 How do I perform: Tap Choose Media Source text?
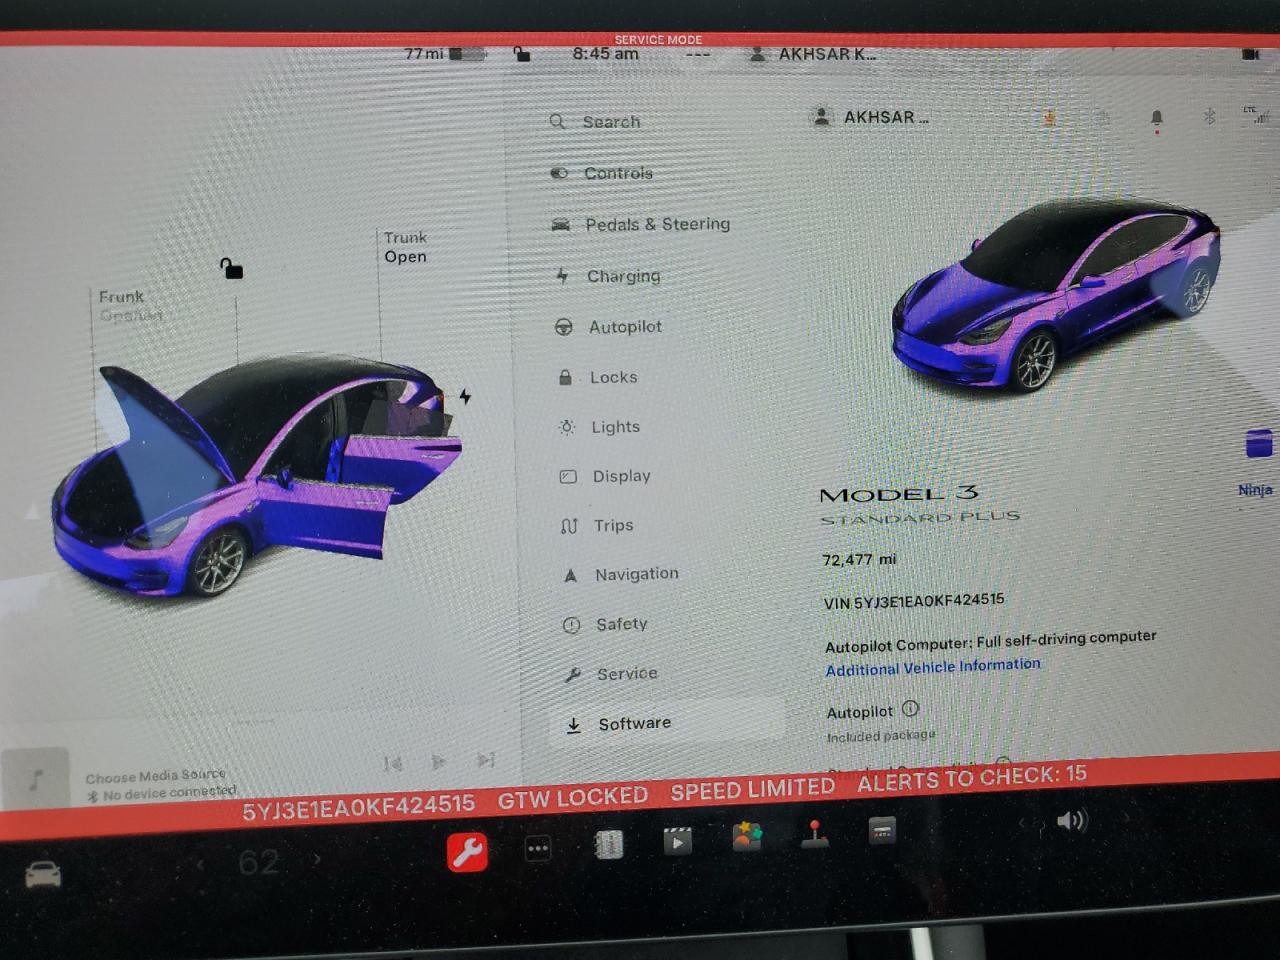(x=155, y=776)
